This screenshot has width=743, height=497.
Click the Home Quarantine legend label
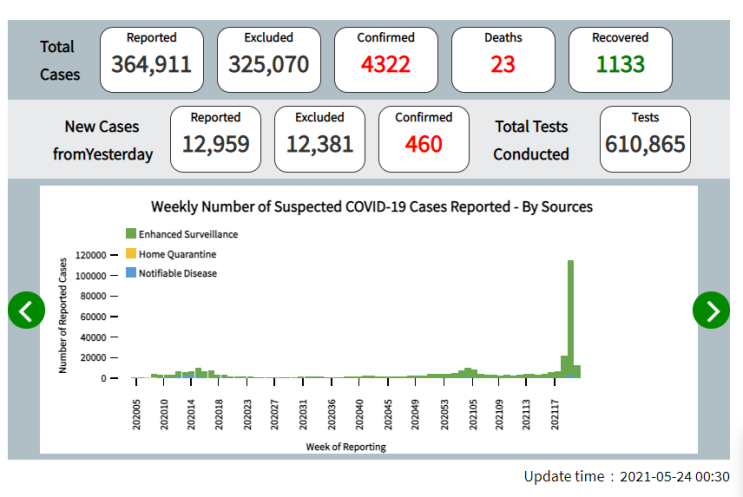pos(177,254)
